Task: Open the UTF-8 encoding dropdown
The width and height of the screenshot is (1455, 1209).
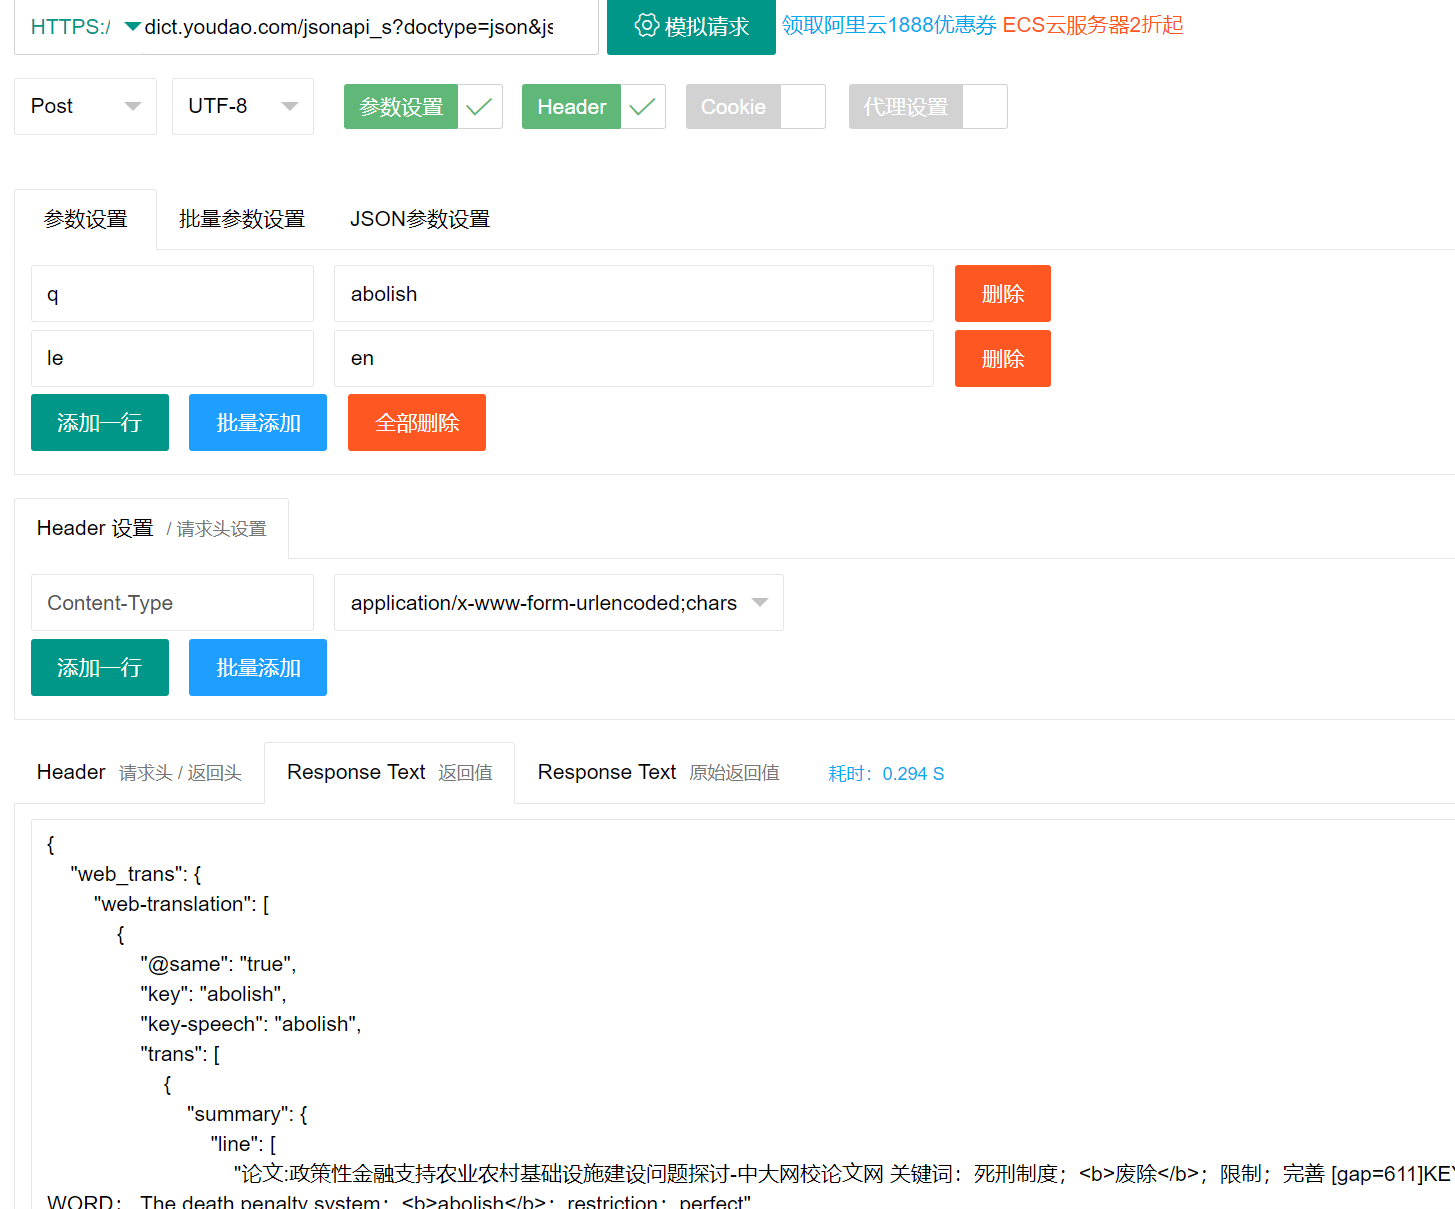Action: [243, 106]
